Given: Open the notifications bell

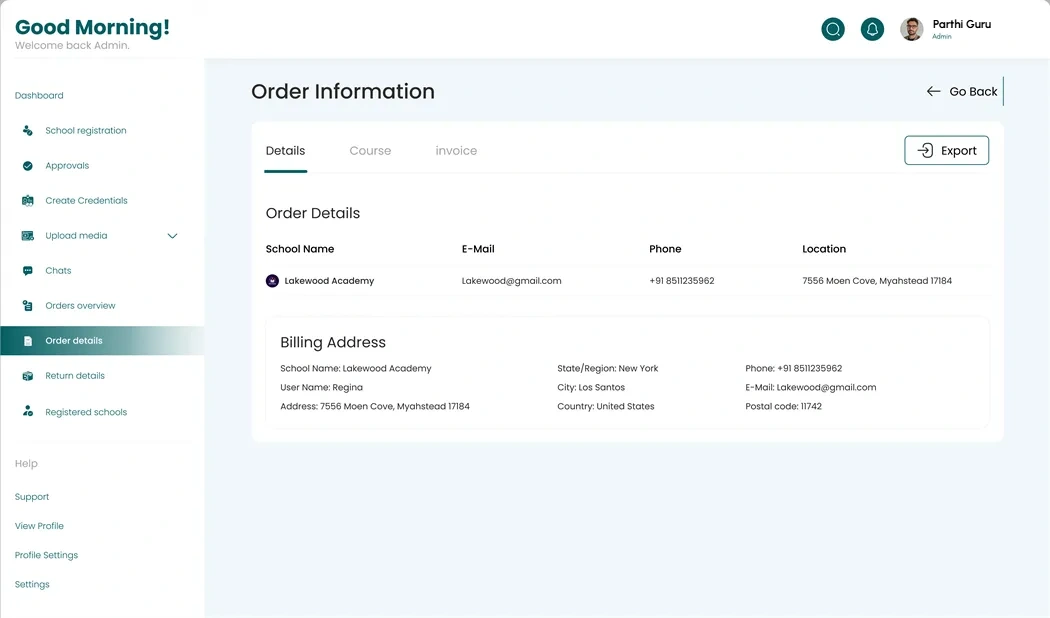Looking at the screenshot, I should [872, 29].
